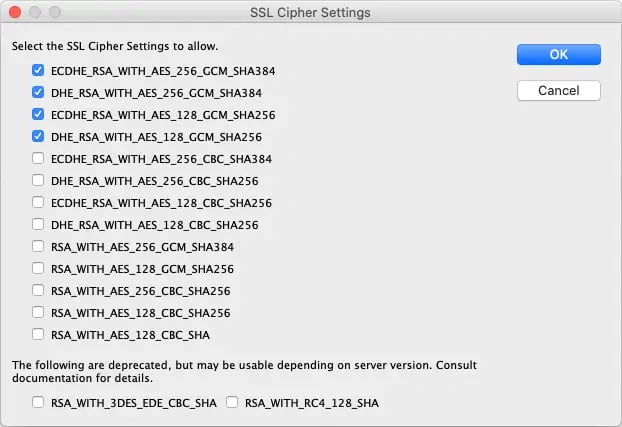
Task: Click OK to confirm cipher settings
Action: tap(558, 55)
